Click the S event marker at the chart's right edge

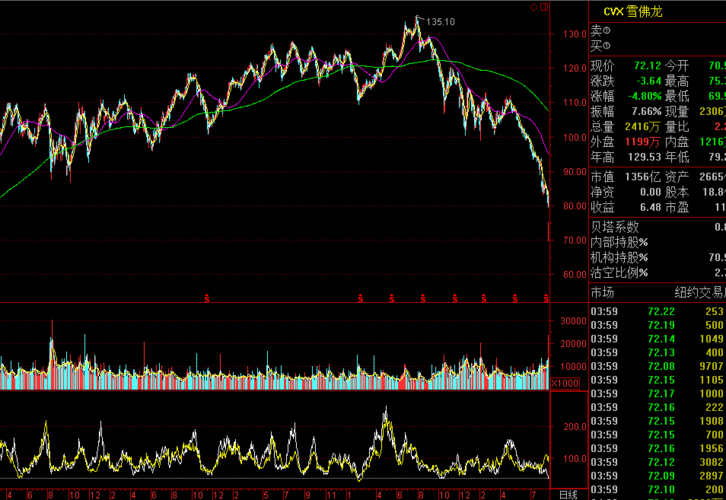tap(546, 299)
